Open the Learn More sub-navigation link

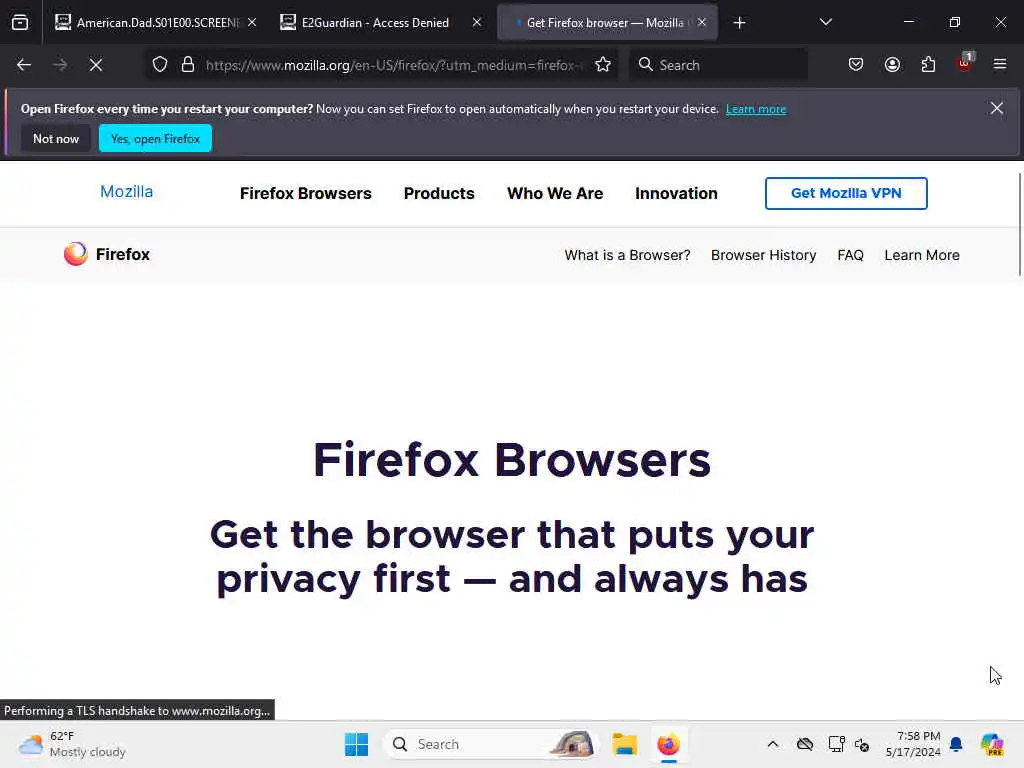point(921,255)
